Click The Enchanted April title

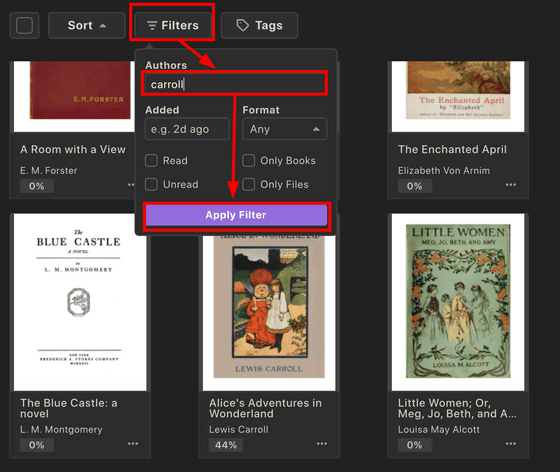coord(452,149)
